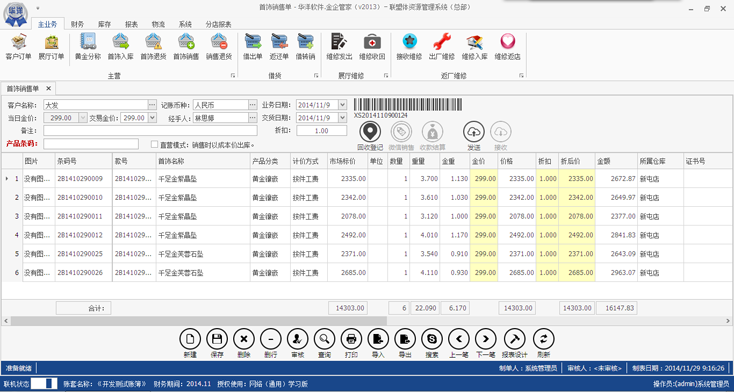Viewport: 734px width, 392px height.
Task: Click the 备注 remarks input field
Action: click(x=150, y=131)
